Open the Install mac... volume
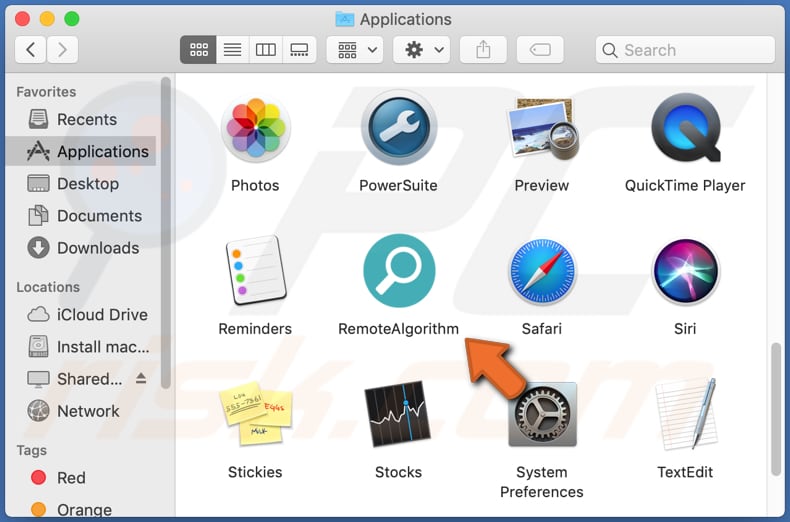This screenshot has height=522, width=790. coord(81,347)
